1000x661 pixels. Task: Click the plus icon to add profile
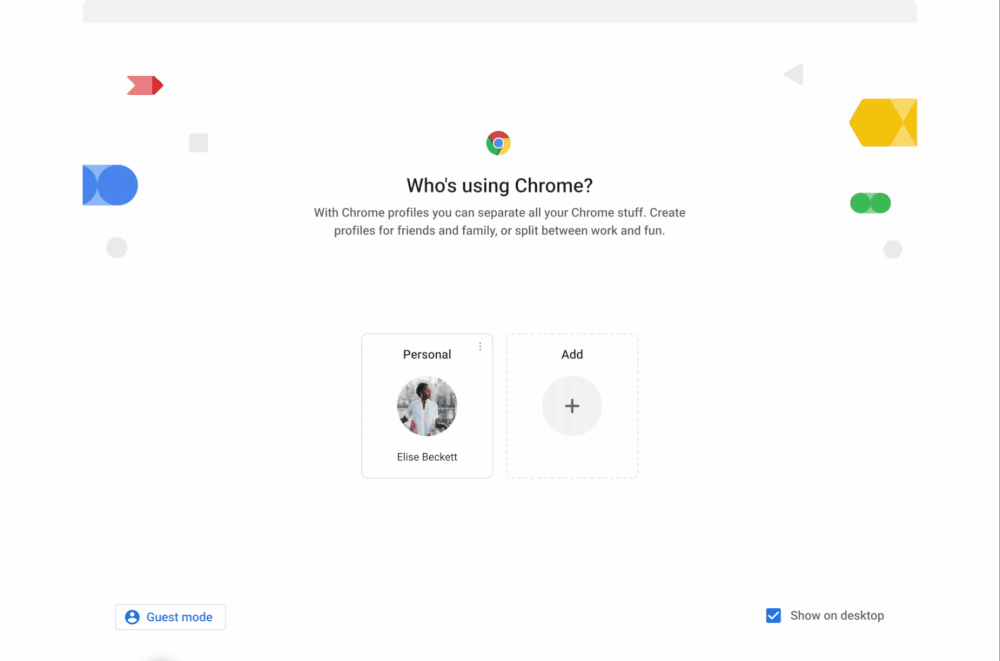(572, 406)
